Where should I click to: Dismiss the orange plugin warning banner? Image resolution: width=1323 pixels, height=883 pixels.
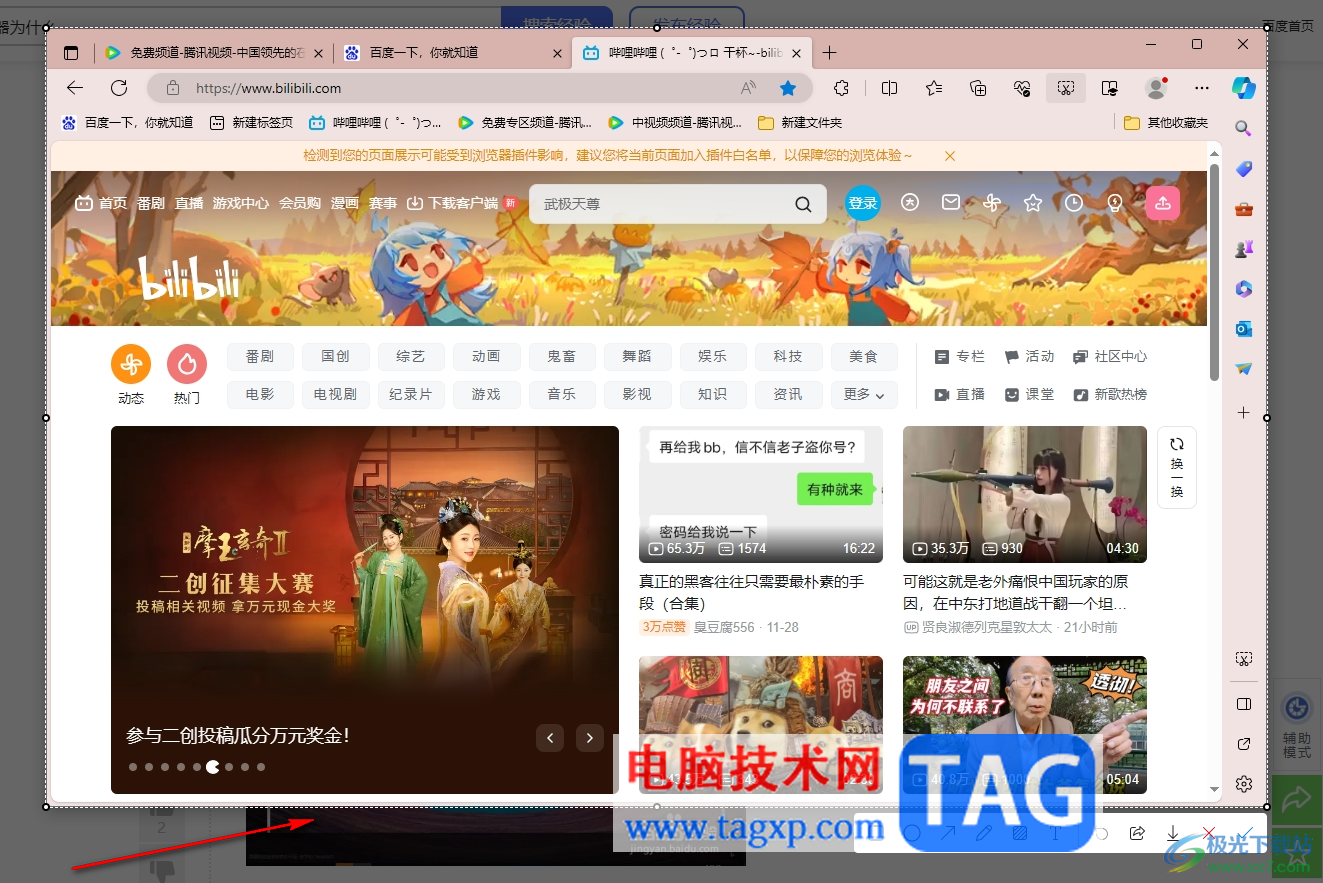(950, 156)
